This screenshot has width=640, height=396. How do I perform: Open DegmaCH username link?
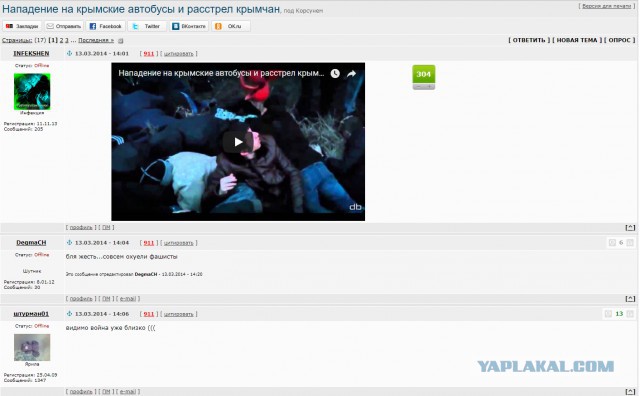31,242
